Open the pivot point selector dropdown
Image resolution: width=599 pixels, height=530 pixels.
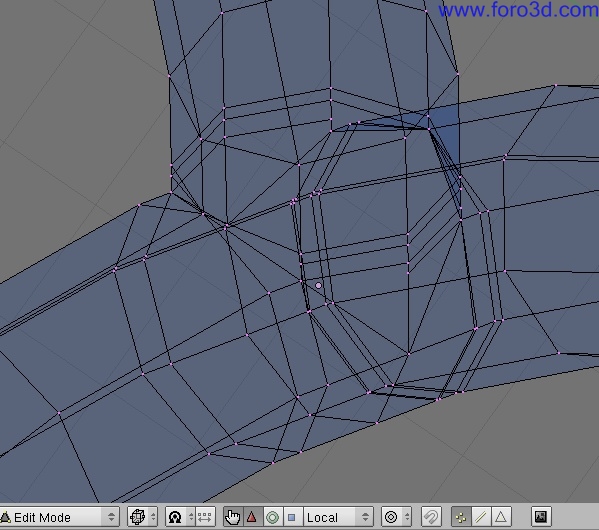180,517
